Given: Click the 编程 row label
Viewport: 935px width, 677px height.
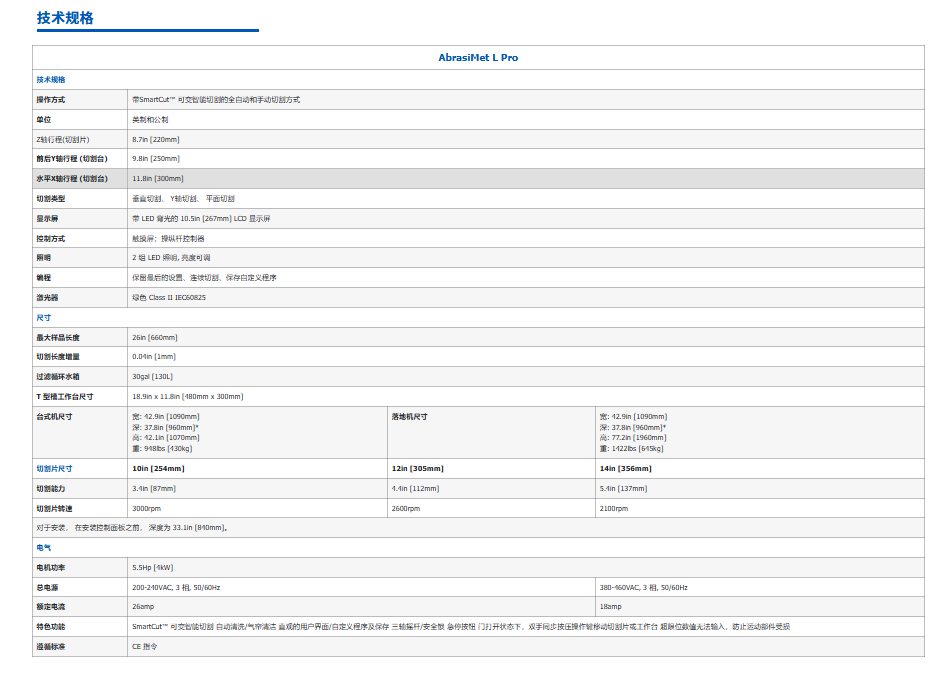Looking at the screenshot, I should pos(44,278).
